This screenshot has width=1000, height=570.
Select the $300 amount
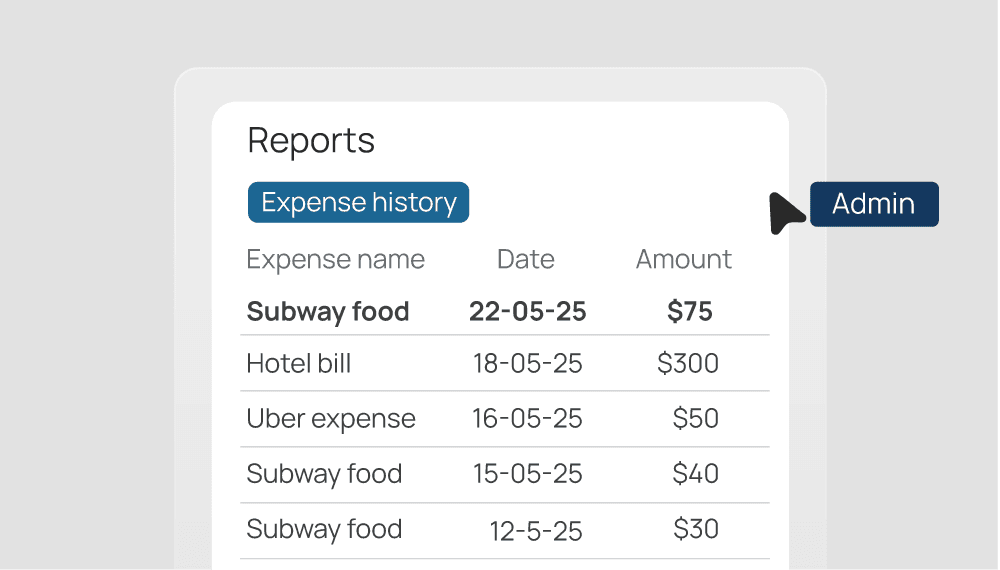(688, 364)
